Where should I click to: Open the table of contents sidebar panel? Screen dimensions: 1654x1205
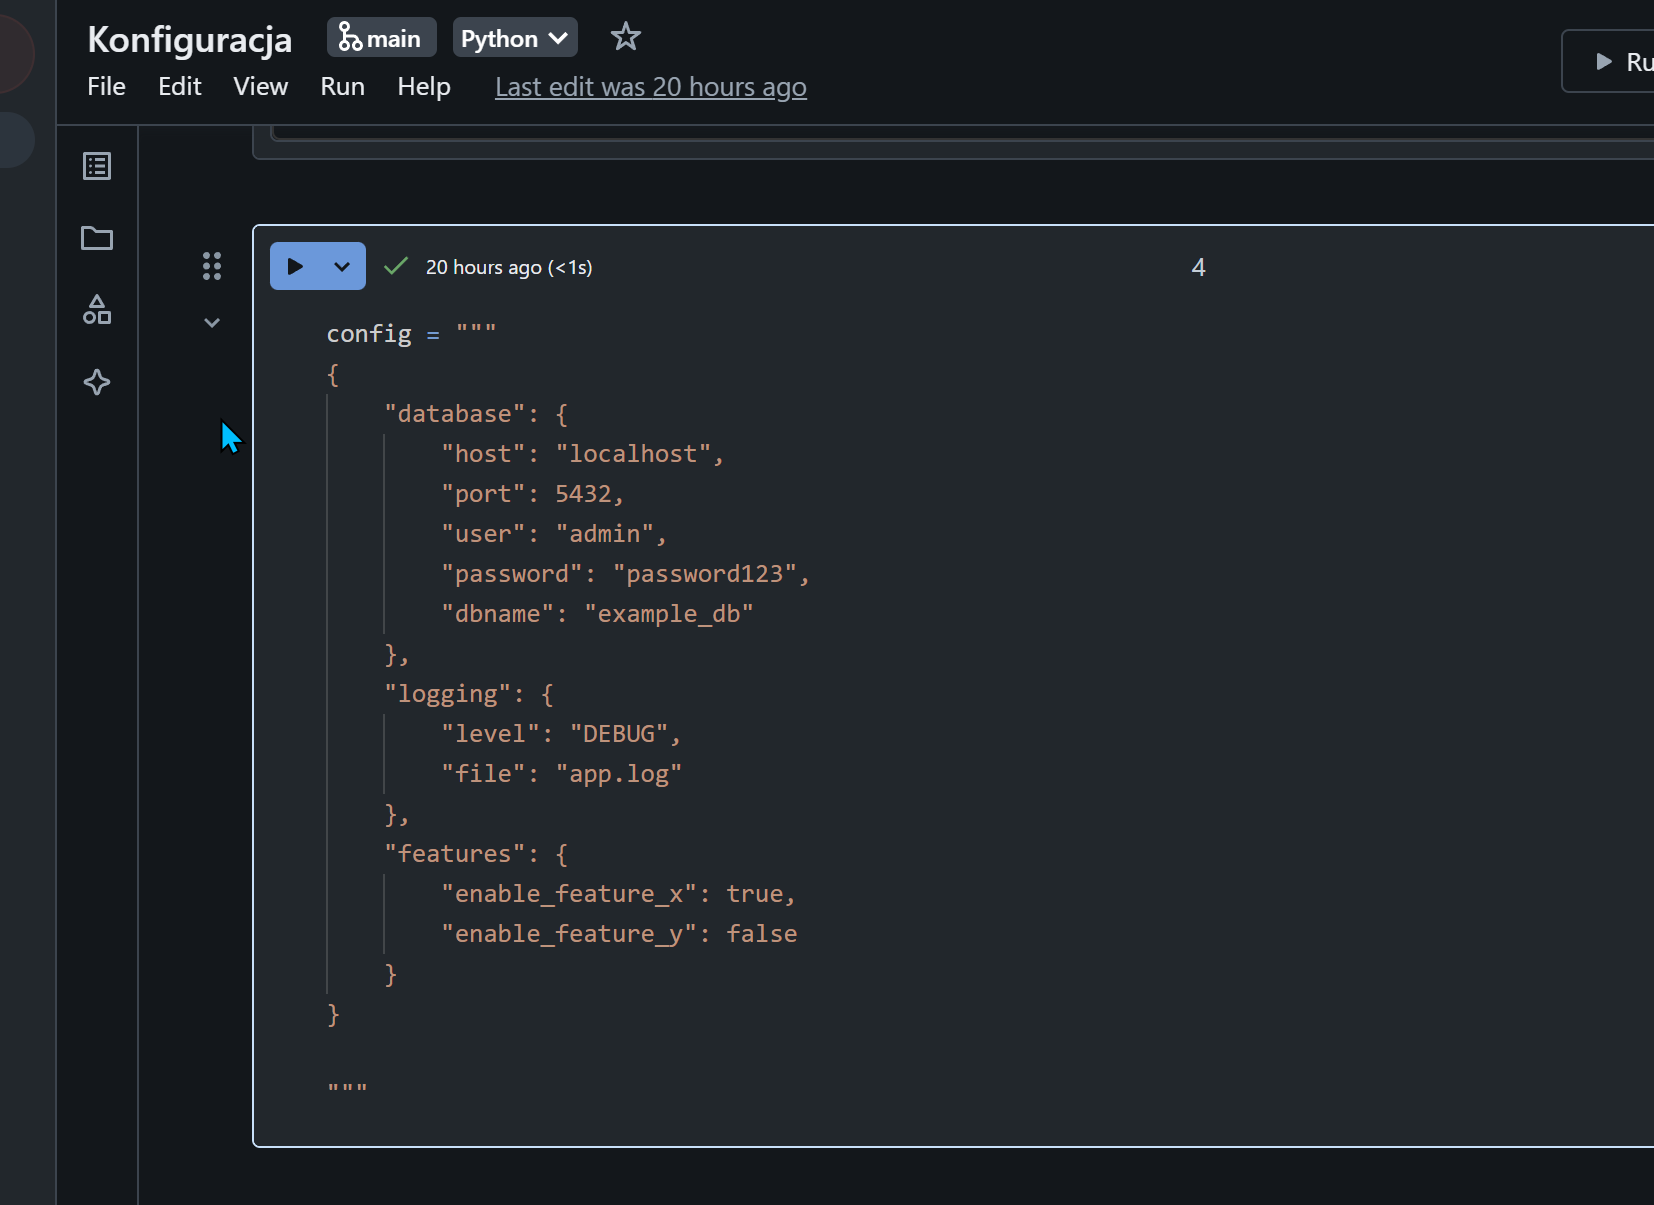(x=97, y=166)
